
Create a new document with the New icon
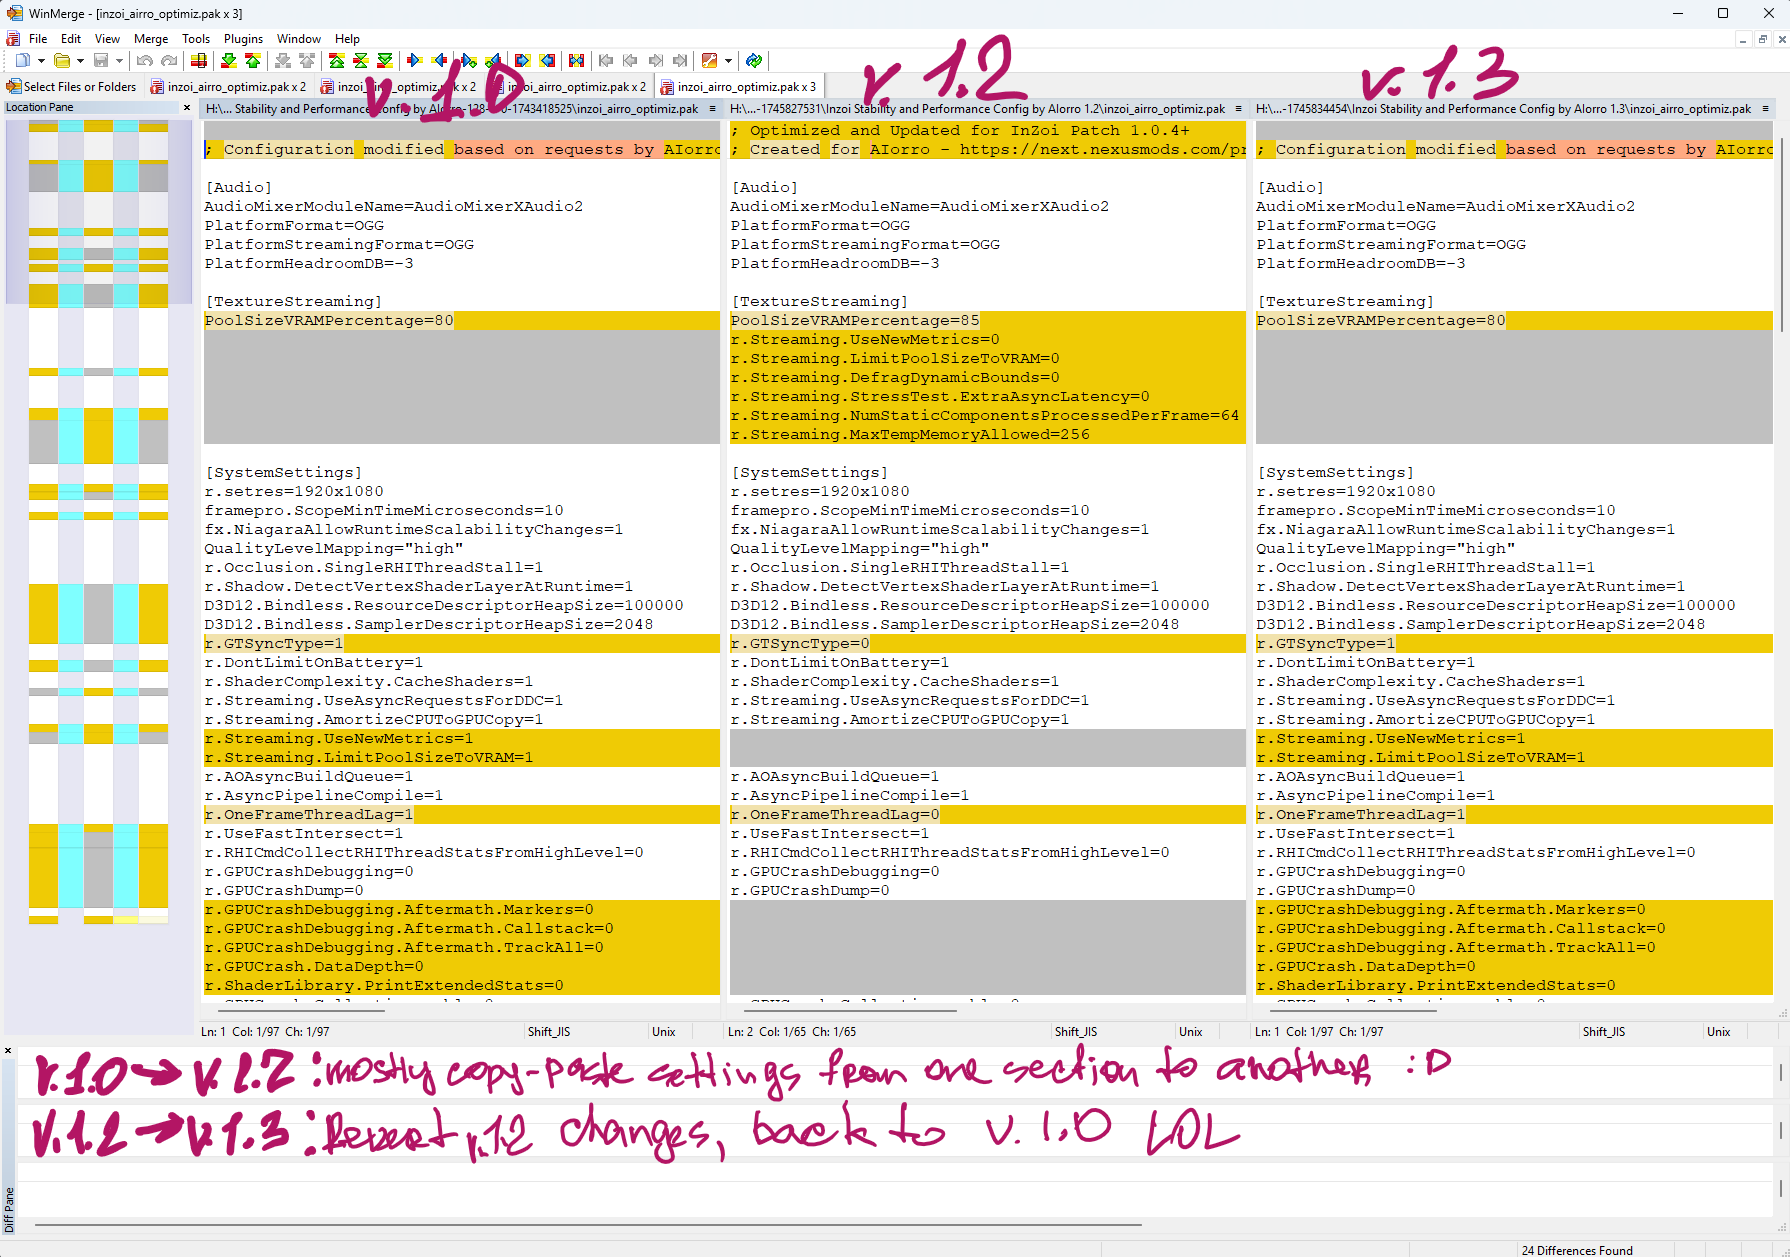pos(22,61)
